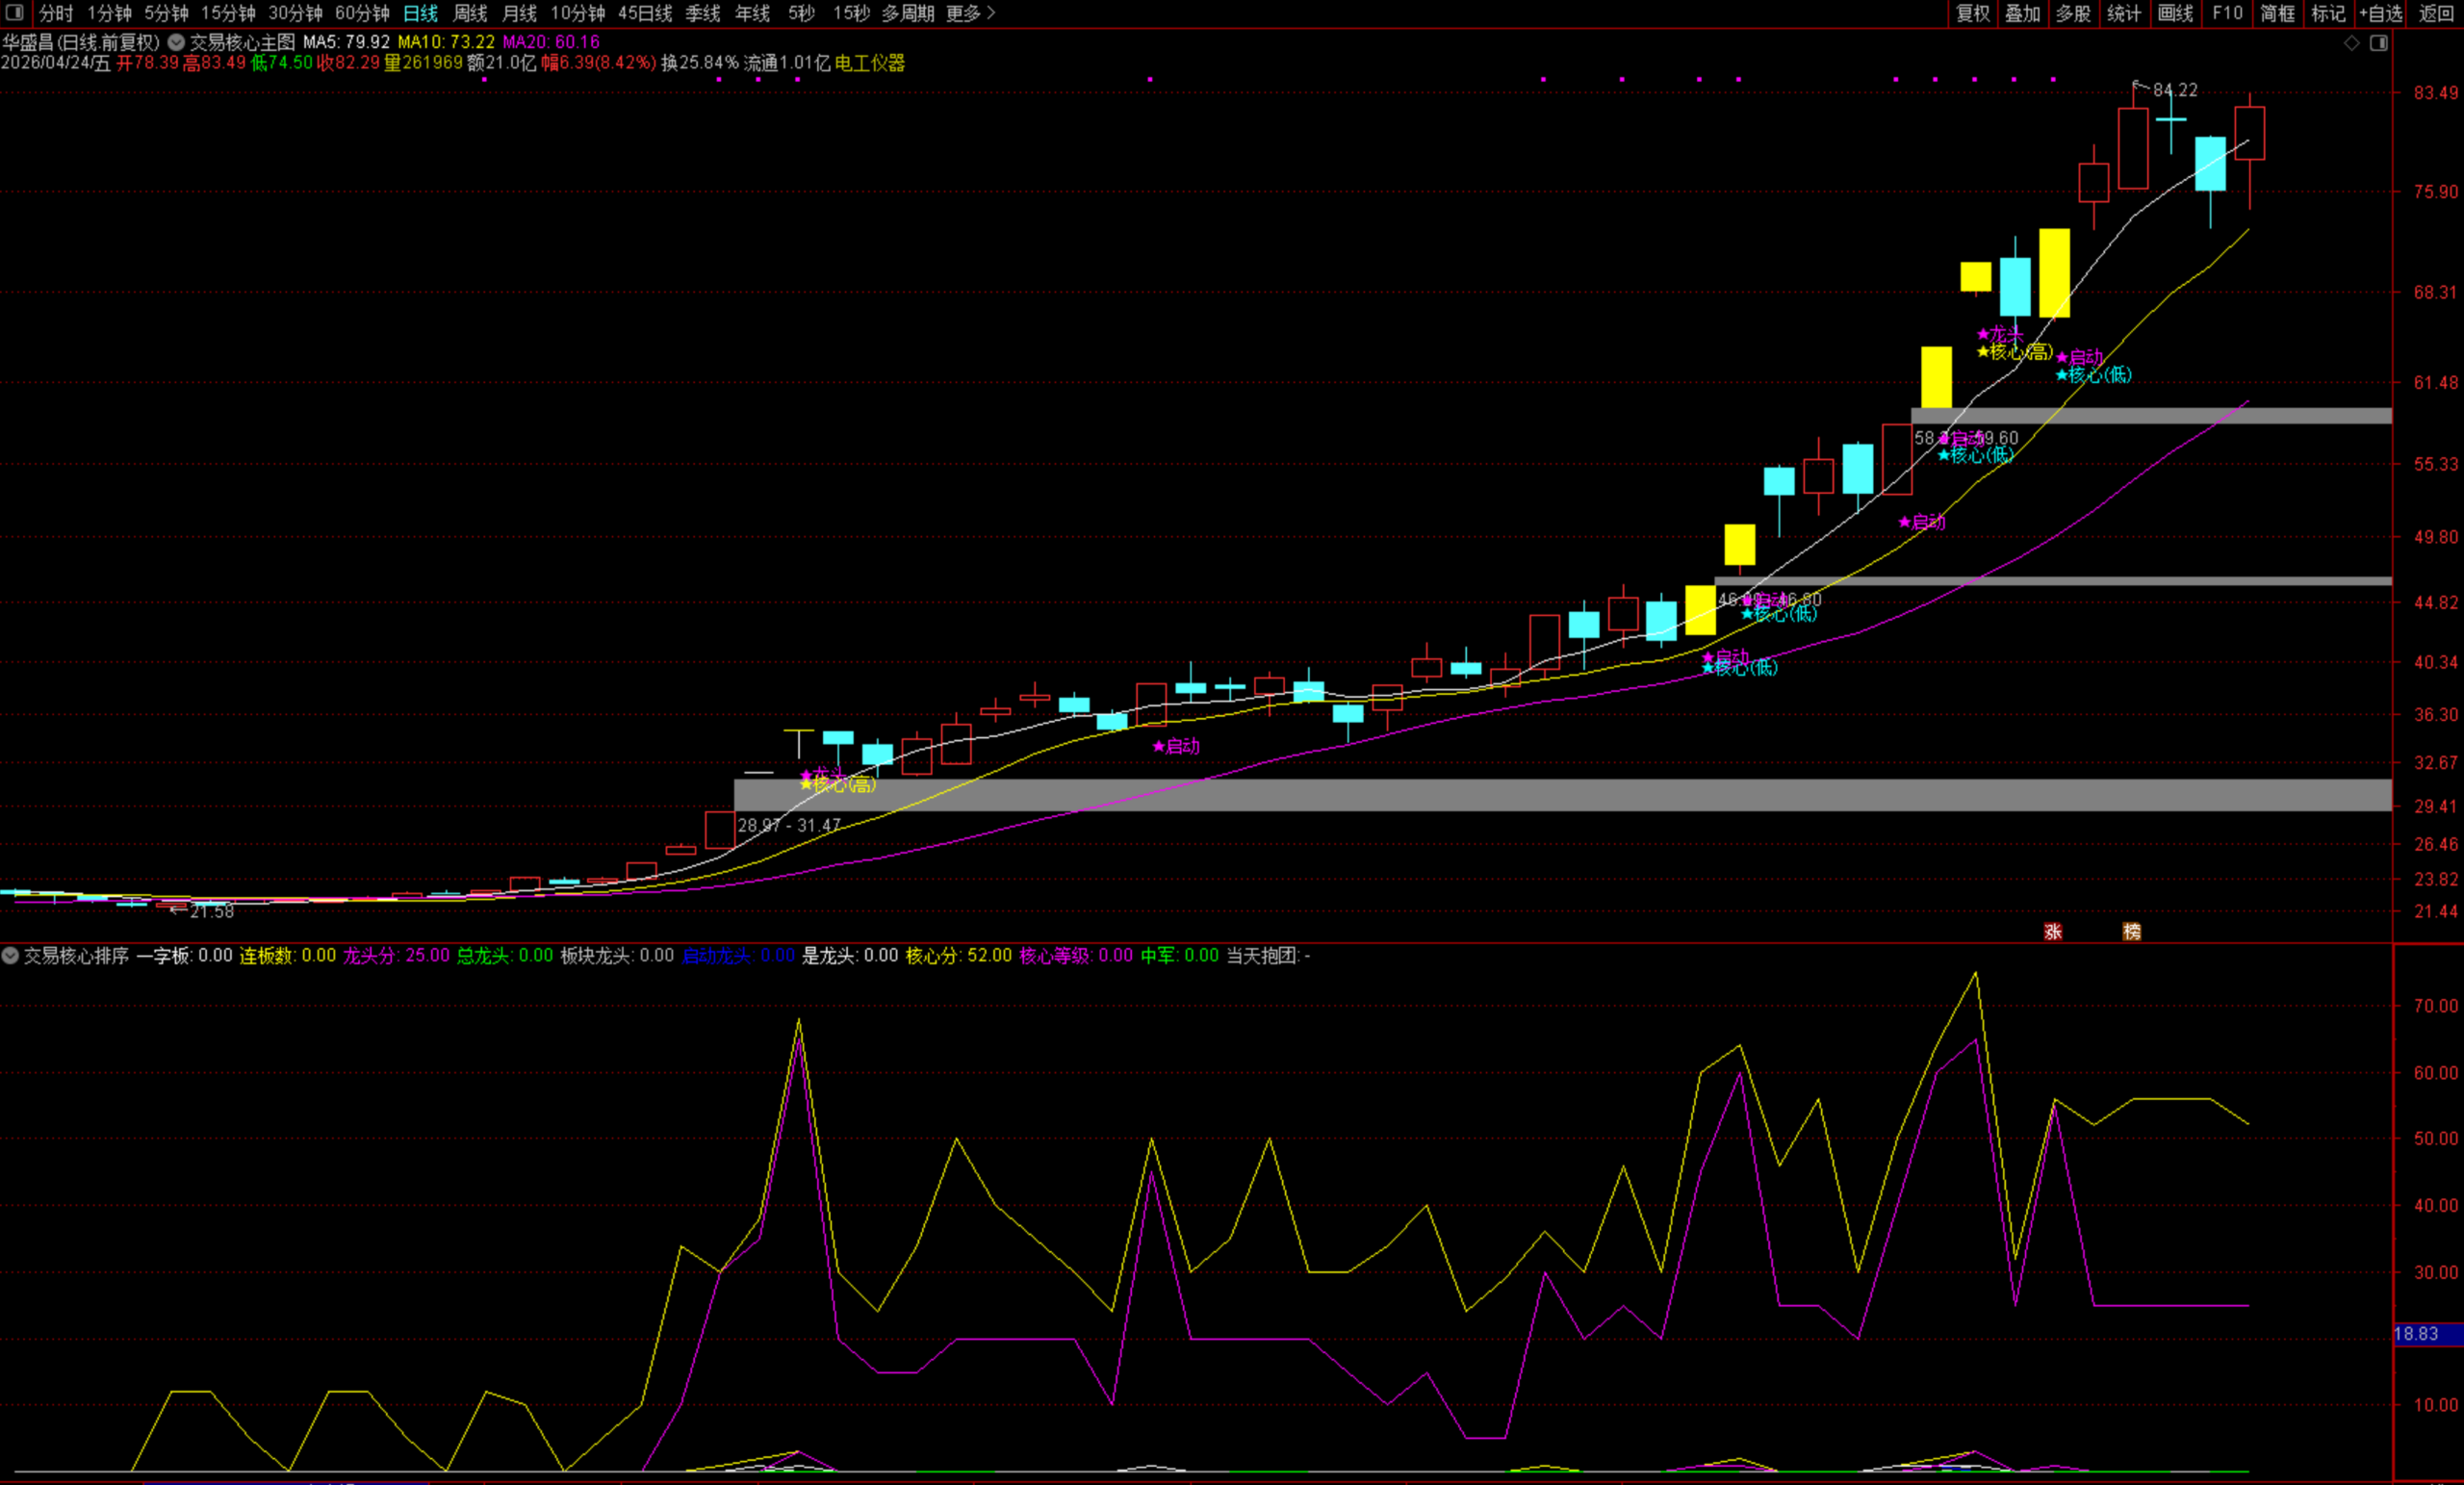Open the 交易核心排序 sub-chart indicator dropdown

pyautogui.click(x=10, y=955)
